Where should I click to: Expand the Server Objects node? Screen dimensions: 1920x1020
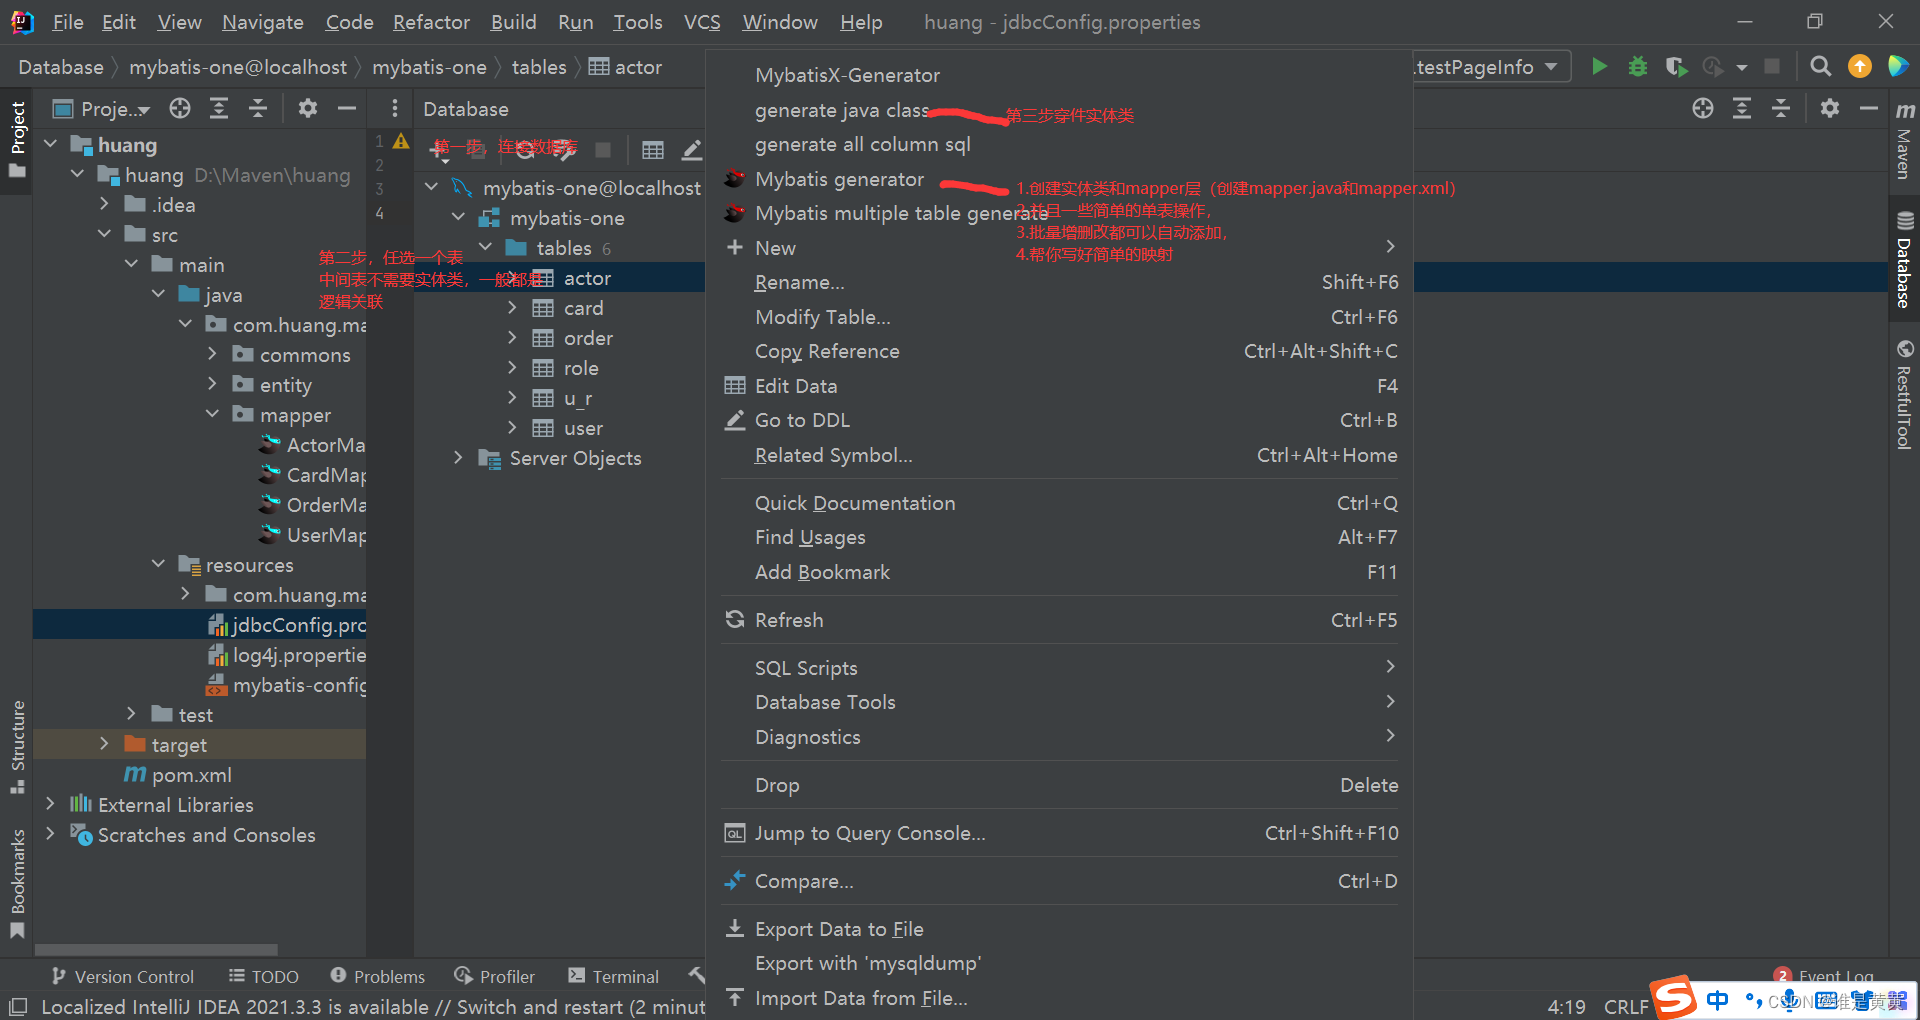pos(458,458)
